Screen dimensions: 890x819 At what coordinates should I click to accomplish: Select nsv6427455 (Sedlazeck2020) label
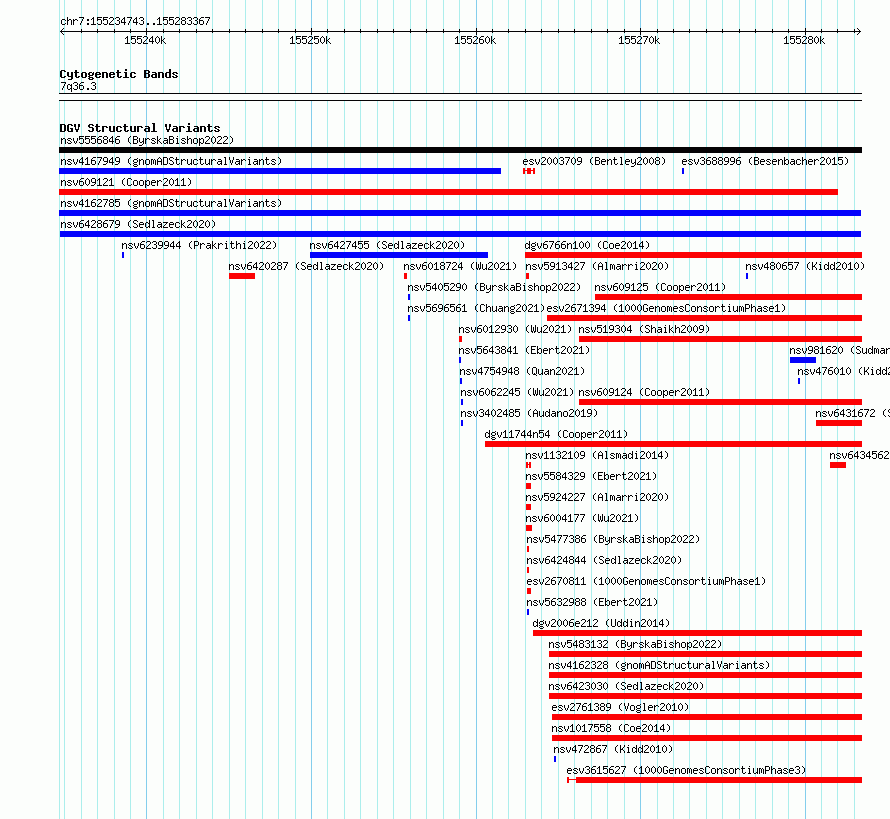click(387, 245)
